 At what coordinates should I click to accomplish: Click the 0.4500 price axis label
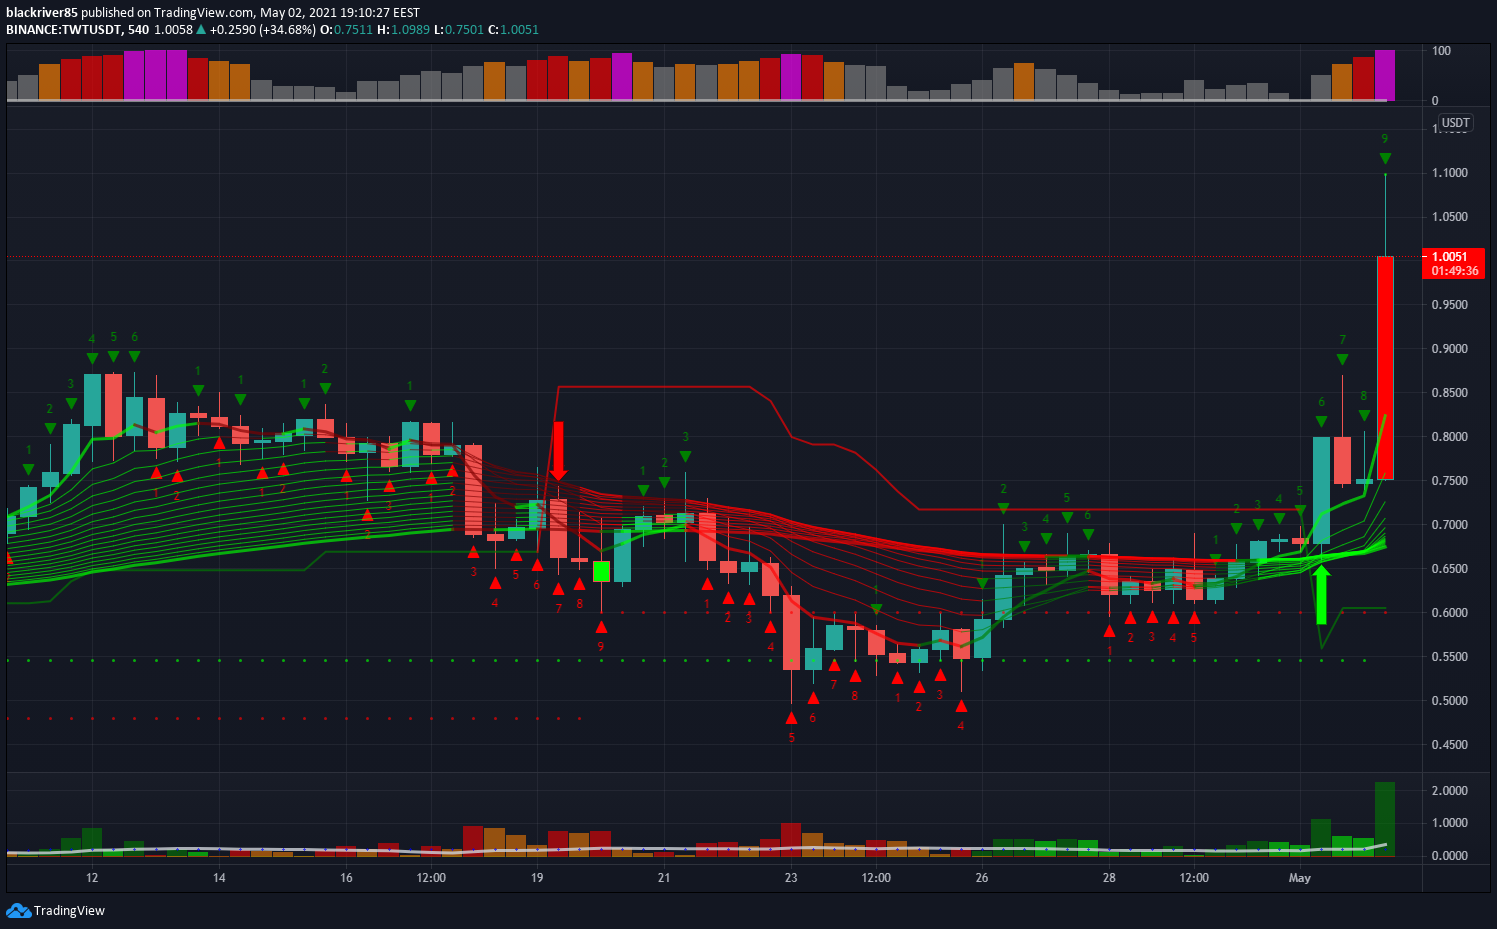(x=1450, y=745)
